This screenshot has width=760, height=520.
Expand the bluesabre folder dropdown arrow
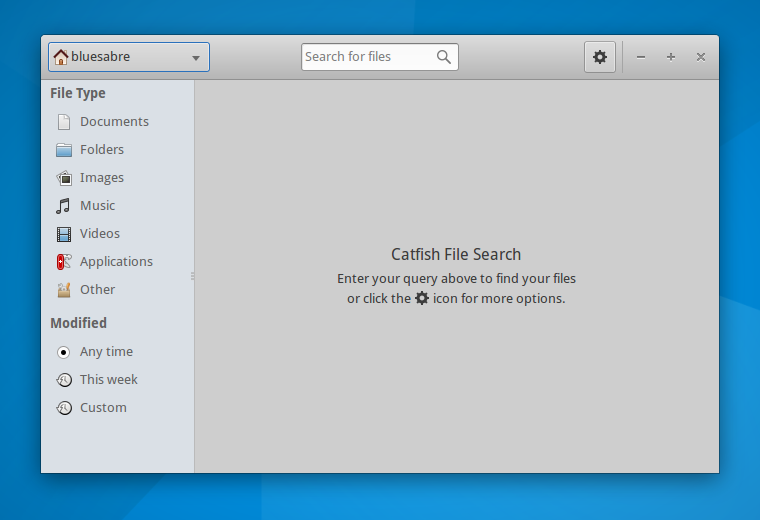196,58
